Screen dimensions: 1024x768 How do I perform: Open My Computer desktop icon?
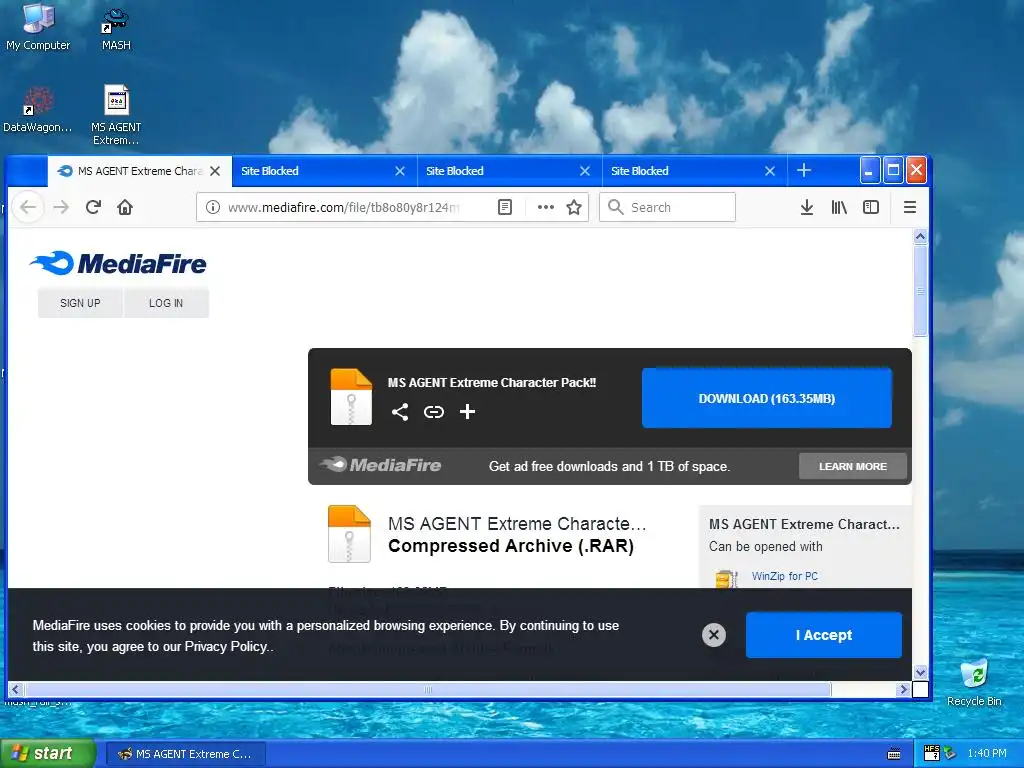point(38,27)
